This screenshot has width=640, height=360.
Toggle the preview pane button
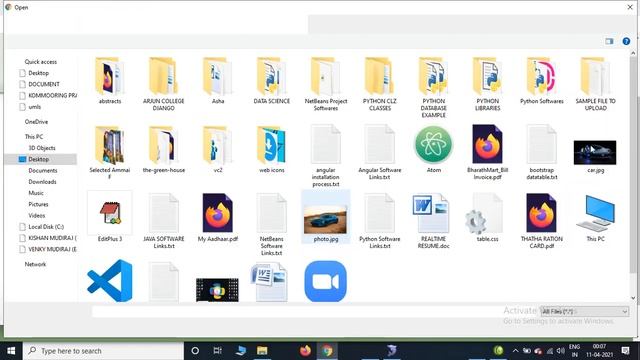609,41
